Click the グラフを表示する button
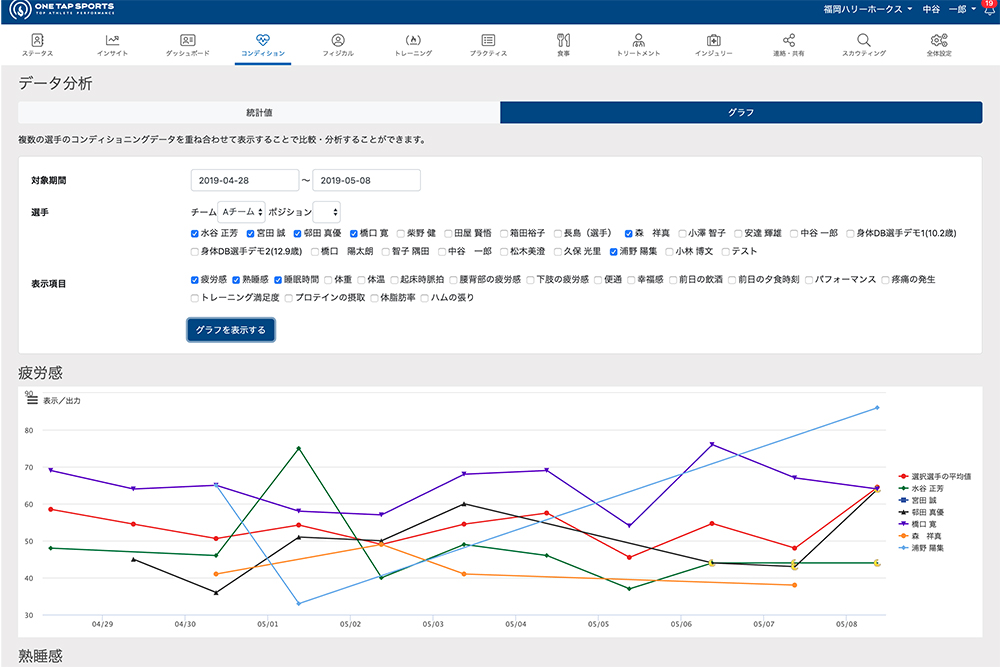Image resolution: width=1000 pixels, height=667 pixels. (230, 329)
